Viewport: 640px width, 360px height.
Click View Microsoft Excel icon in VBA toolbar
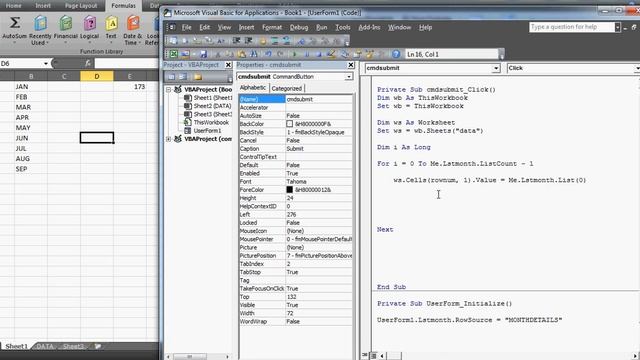pos(174,54)
